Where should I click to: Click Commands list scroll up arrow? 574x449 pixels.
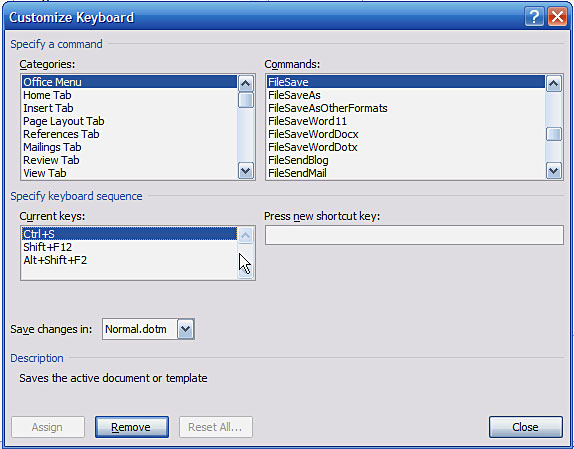(x=554, y=84)
